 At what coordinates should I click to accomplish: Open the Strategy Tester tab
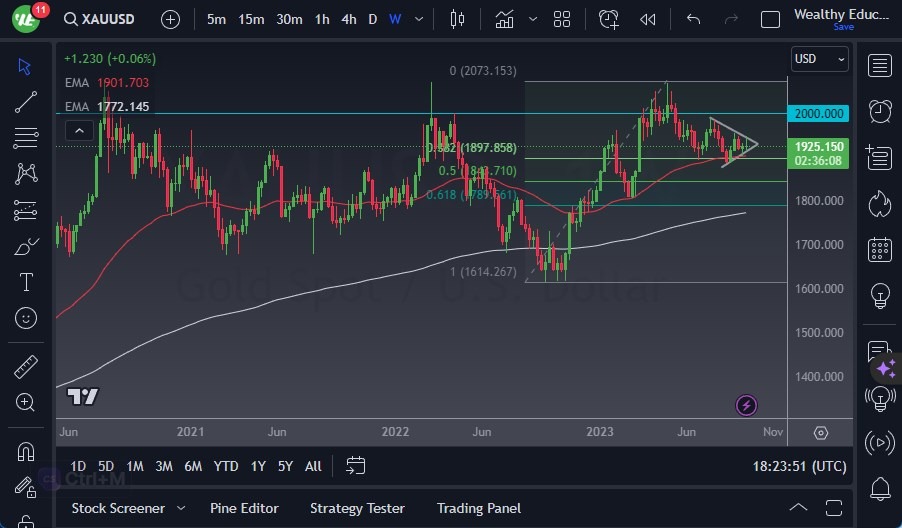tap(357, 508)
